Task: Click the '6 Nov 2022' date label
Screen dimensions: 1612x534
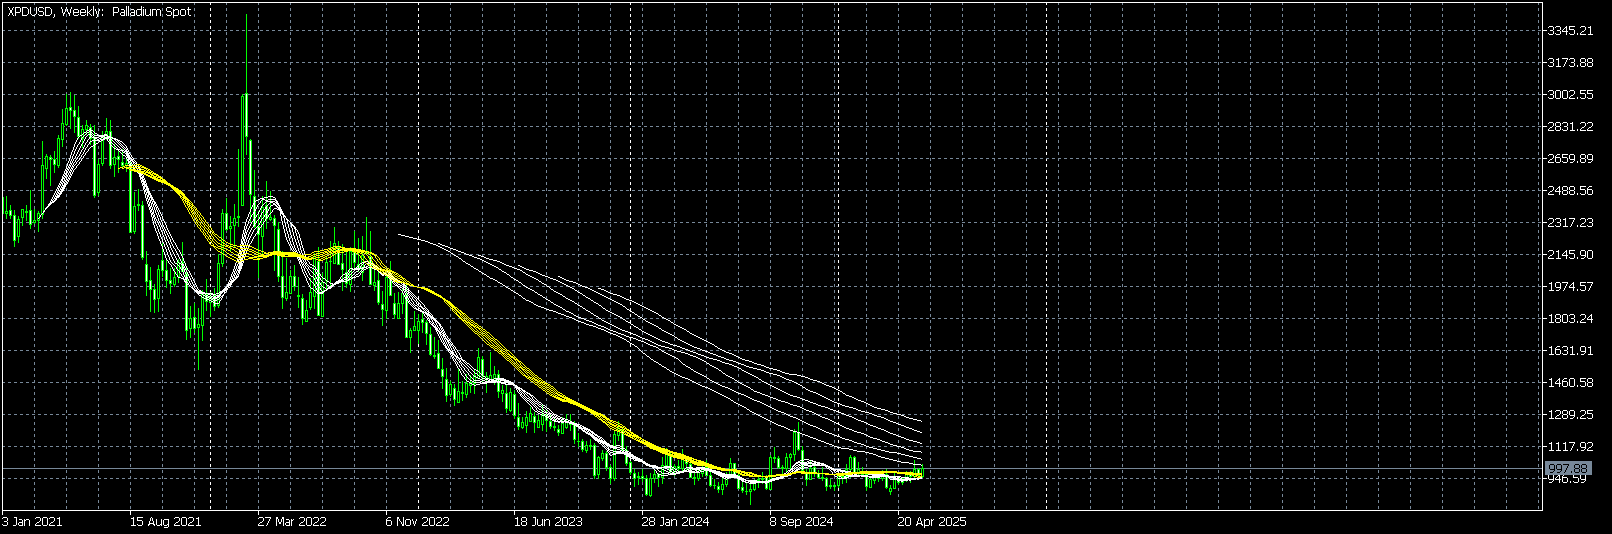Action: pos(418,521)
